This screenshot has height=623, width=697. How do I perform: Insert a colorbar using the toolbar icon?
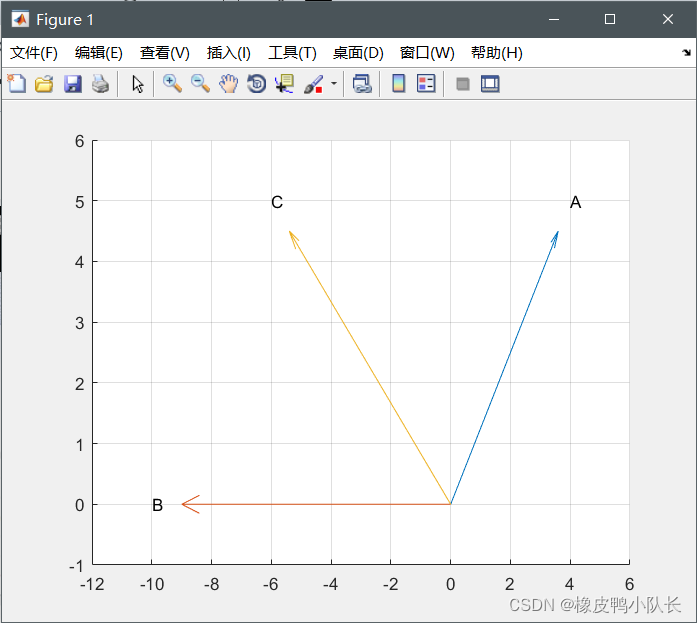398,84
